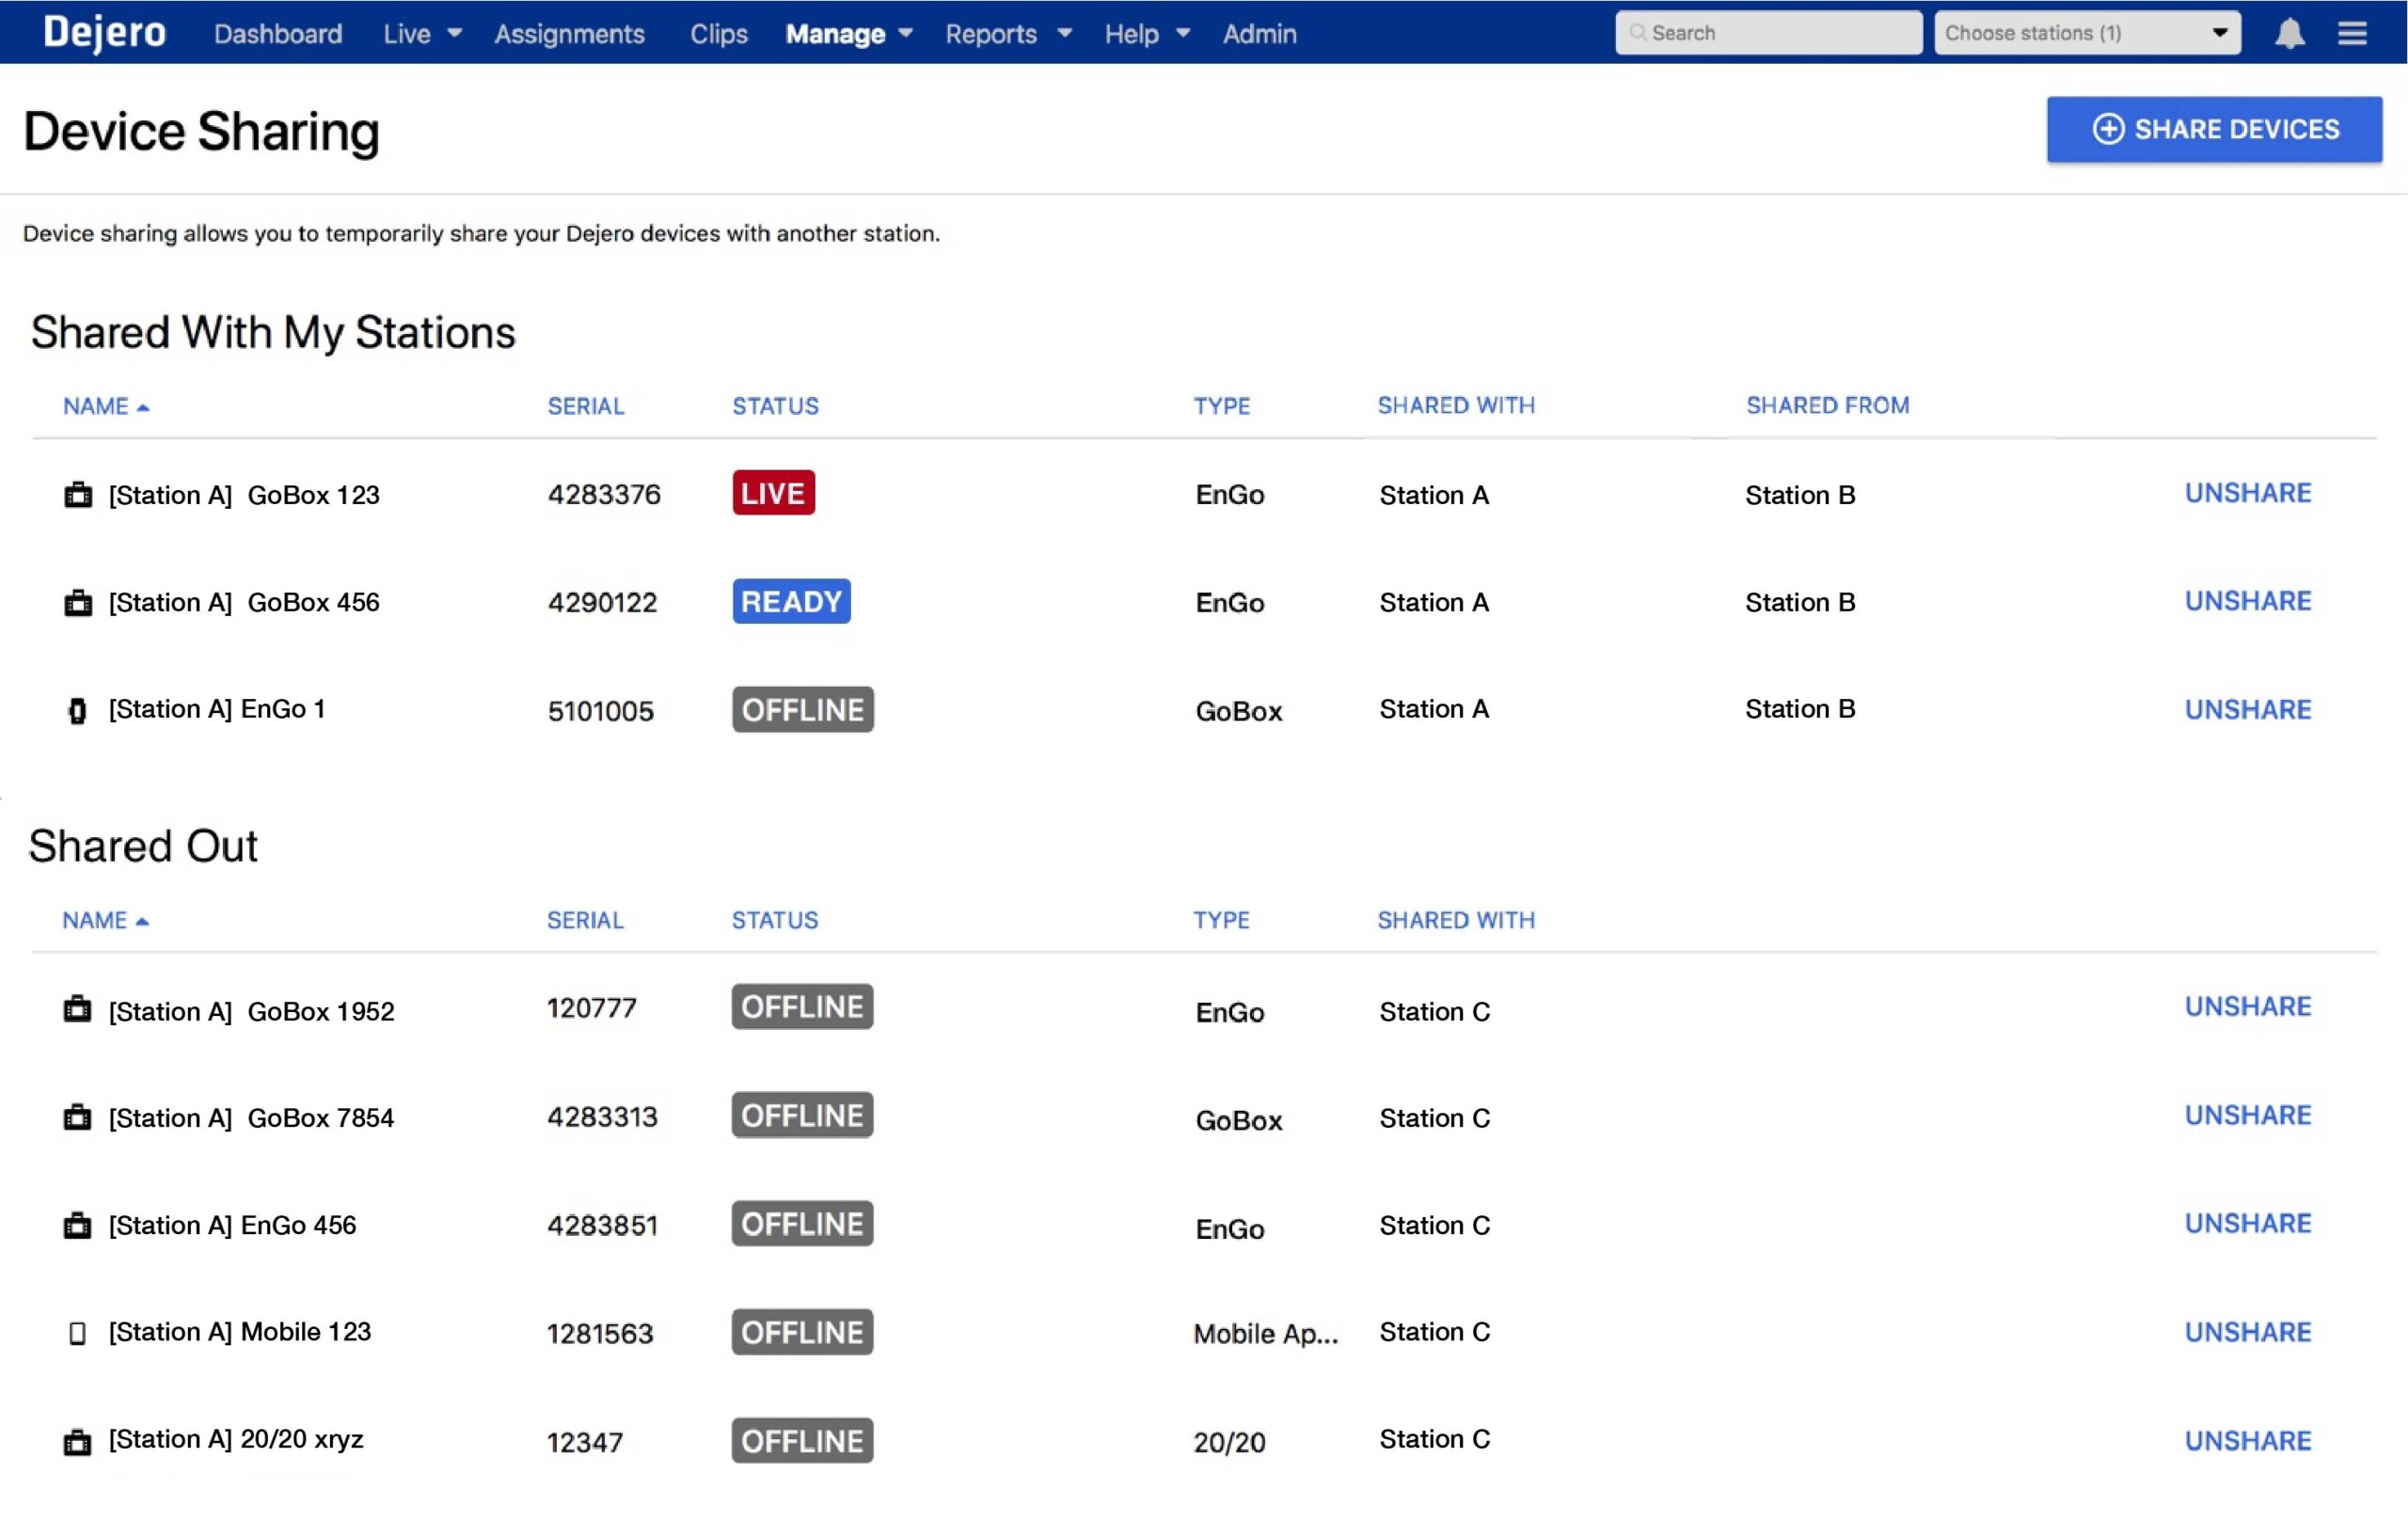Click the Share Devices button

click(2214, 129)
